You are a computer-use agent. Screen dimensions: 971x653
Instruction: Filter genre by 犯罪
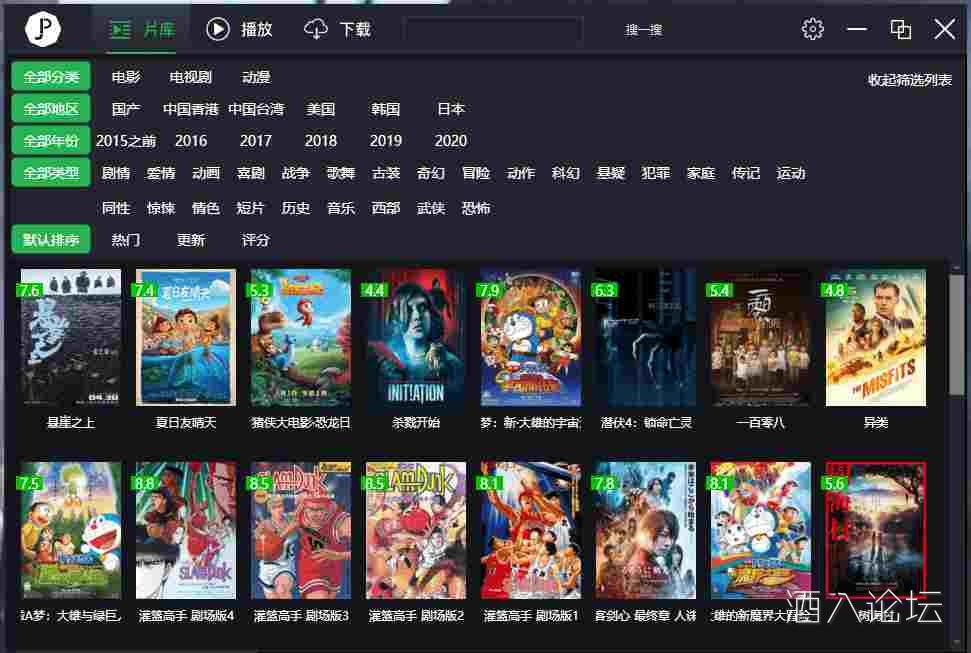click(x=656, y=173)
